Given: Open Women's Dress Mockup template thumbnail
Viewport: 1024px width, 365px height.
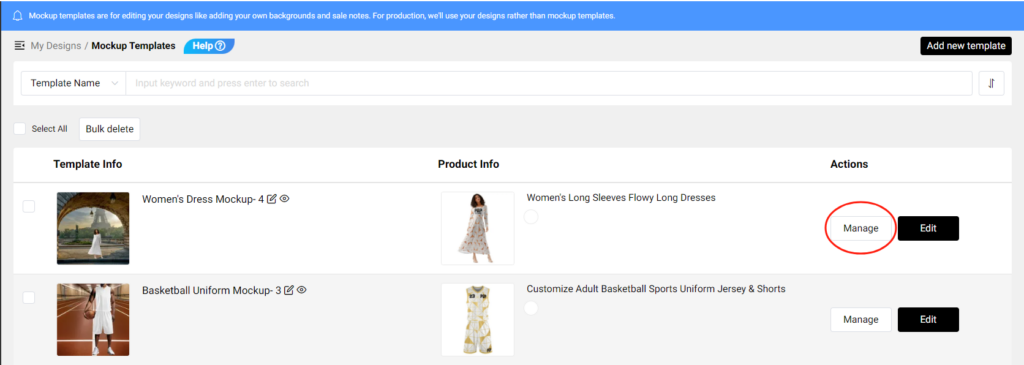Looking at the screenshot, I should click(93, 228).
